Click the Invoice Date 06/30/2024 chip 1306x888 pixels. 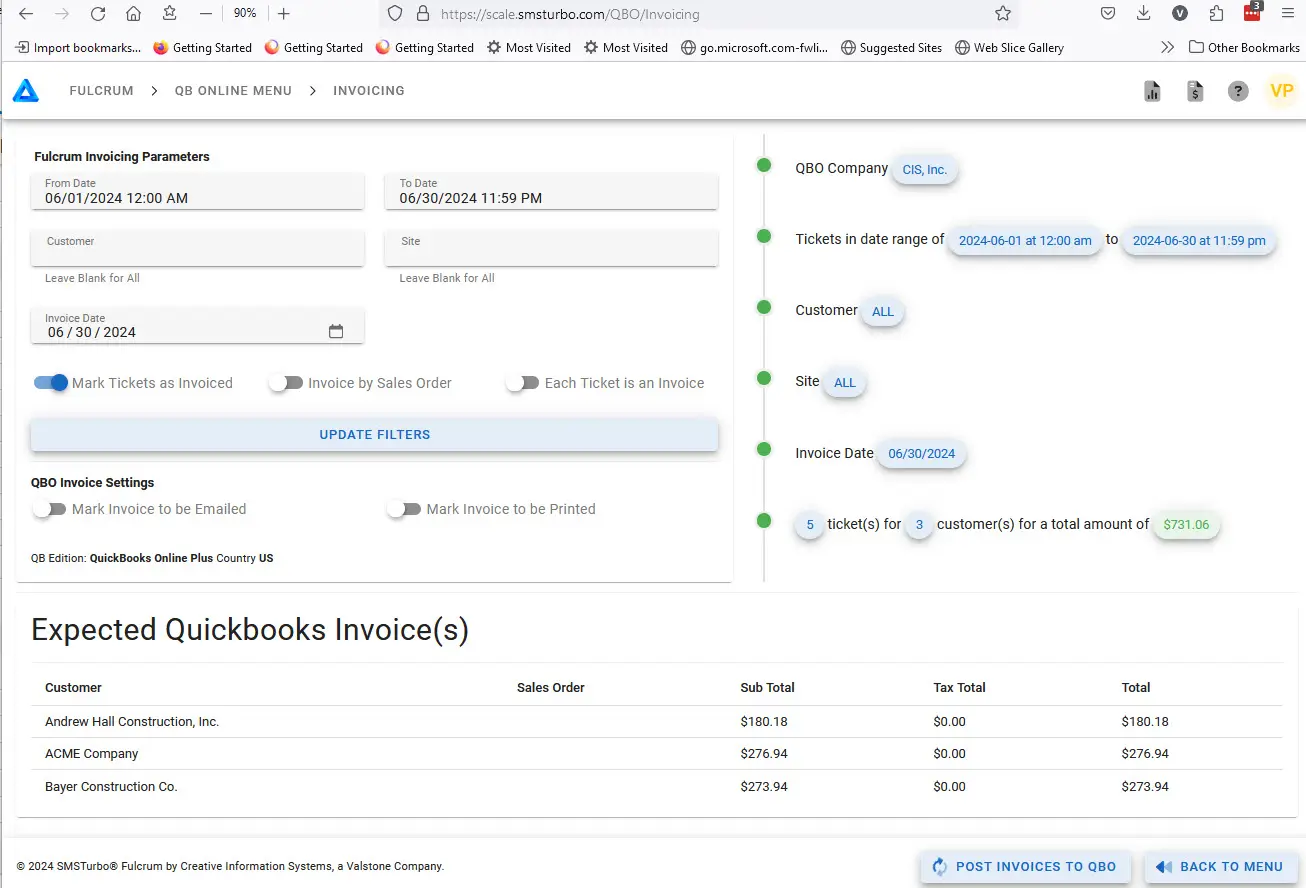coord(921,454)
